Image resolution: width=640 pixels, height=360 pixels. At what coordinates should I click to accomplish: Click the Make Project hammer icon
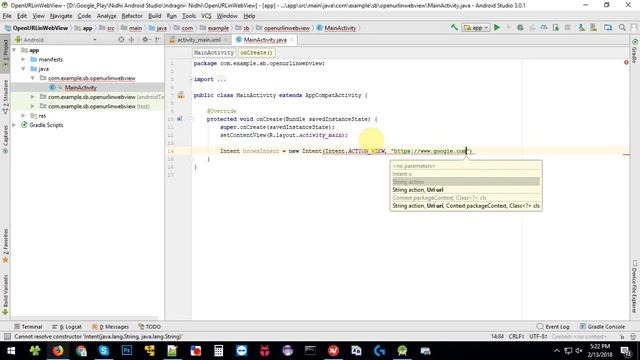pyautogui.click(x=454, y=27)
